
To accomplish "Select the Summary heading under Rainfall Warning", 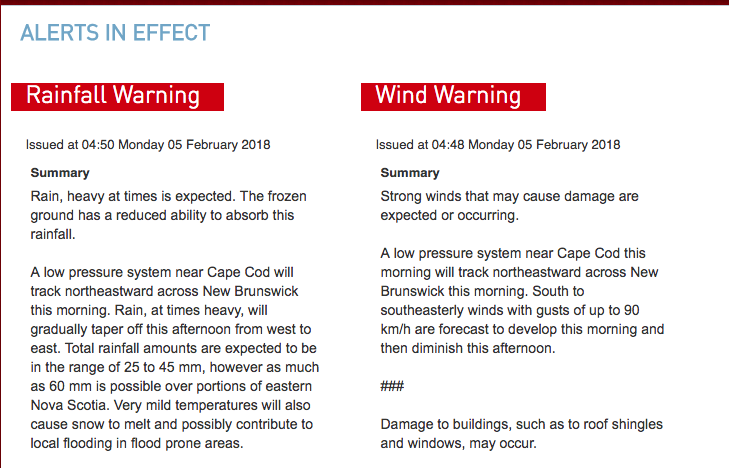I will pos(60,173).
